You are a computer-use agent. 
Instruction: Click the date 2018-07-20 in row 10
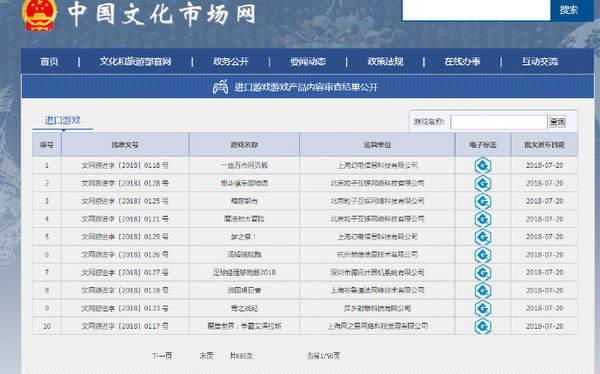click(544, 326)
